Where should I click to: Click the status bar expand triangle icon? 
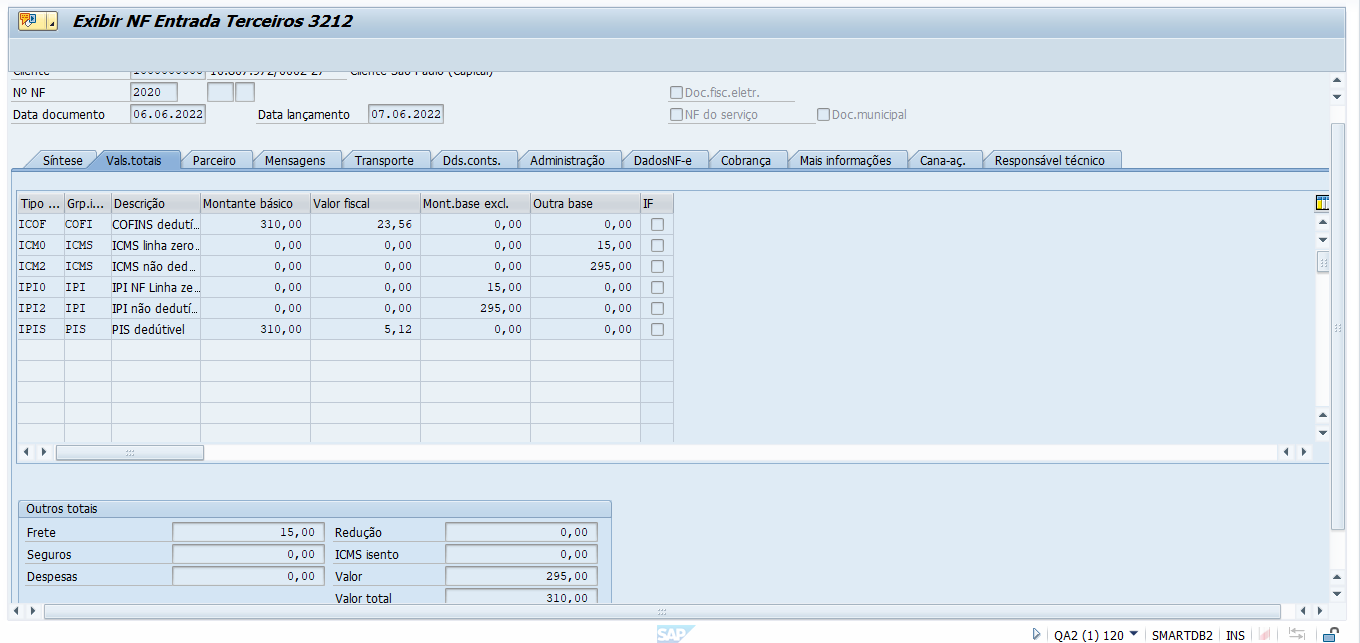1037,634
